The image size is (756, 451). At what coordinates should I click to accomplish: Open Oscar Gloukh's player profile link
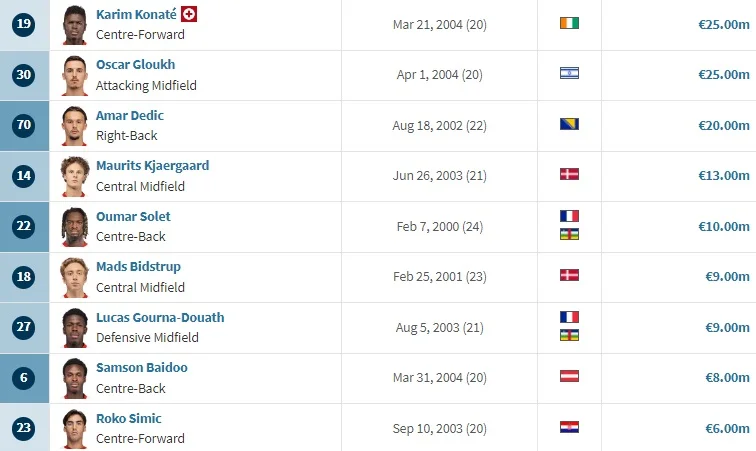[x=135, y=64]
